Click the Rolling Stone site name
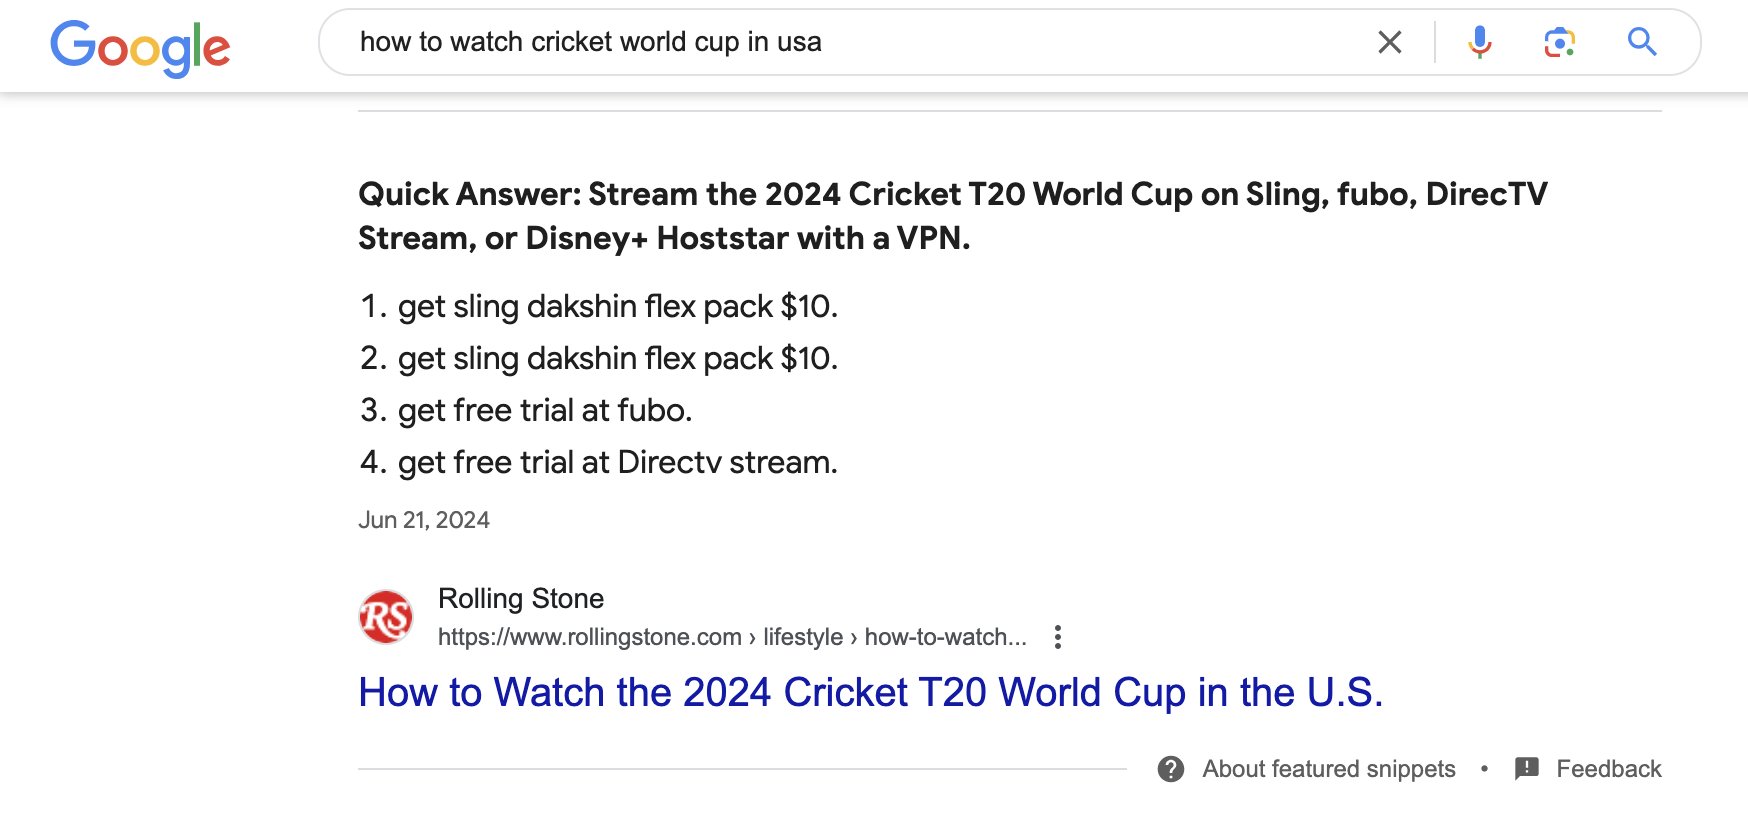The width and height of the screenshot is (1748, 838). pos(521,598)
